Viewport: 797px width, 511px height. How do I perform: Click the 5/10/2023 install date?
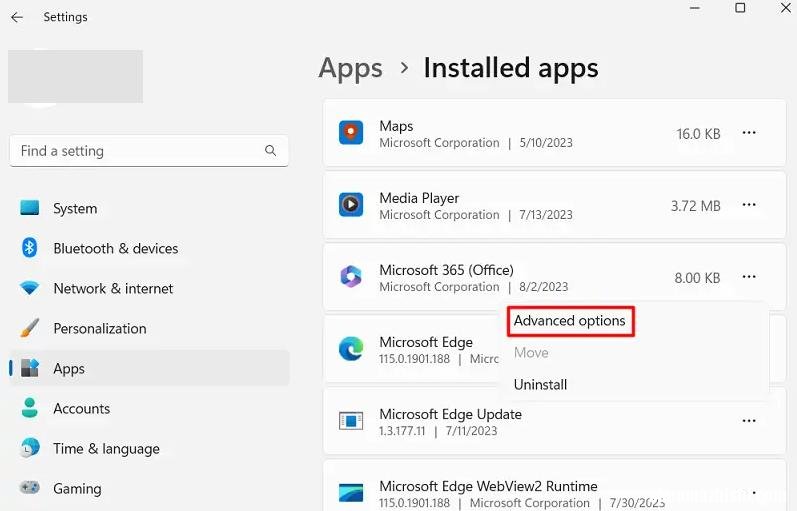point(546,143)
